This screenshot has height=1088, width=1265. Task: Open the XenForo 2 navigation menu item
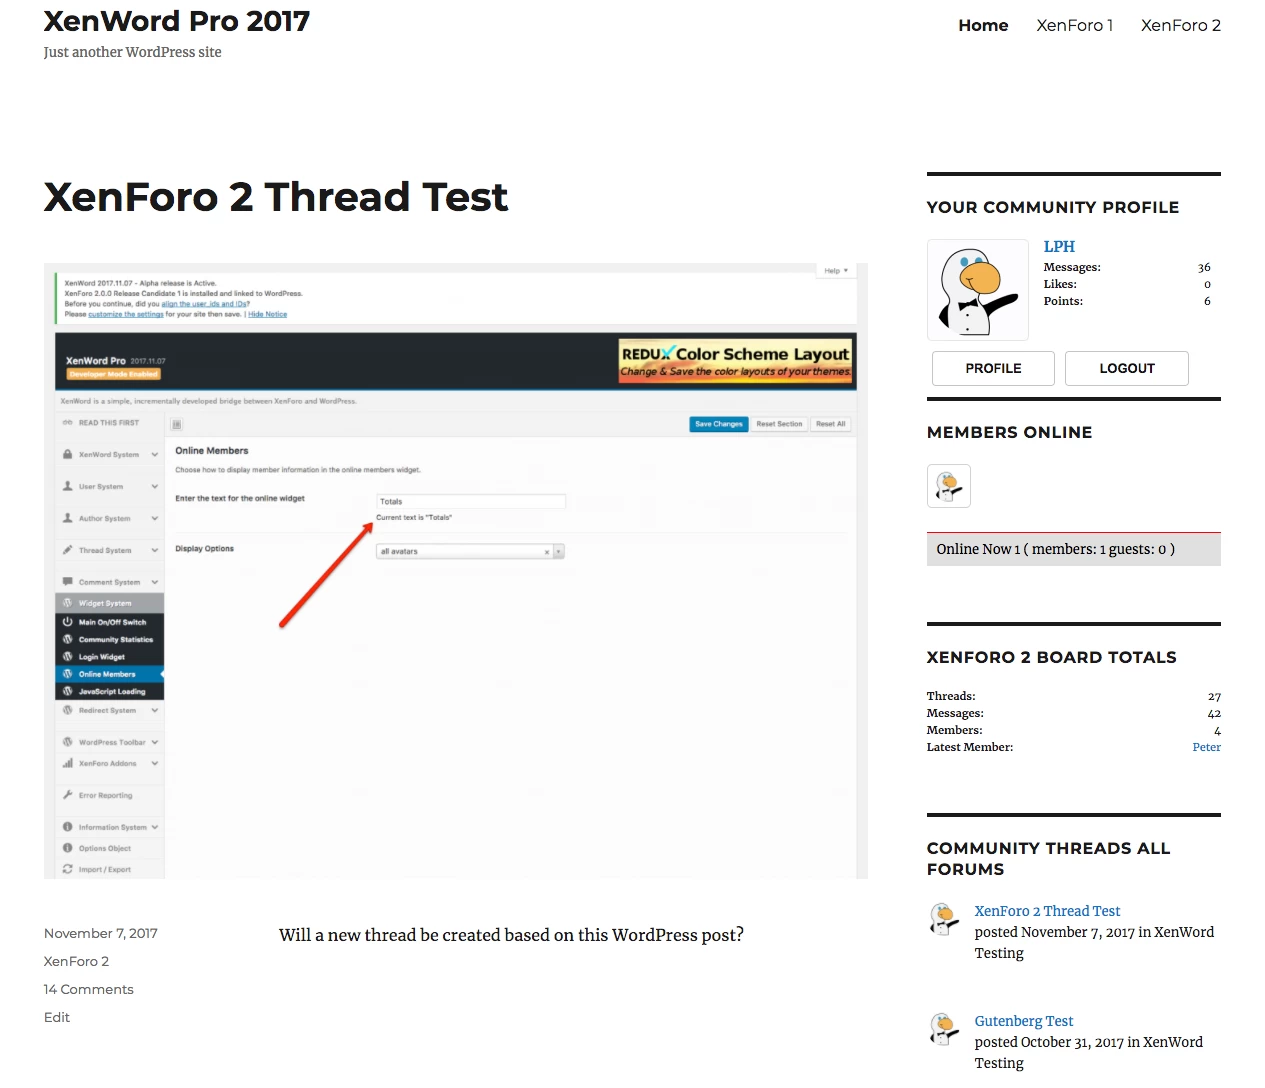[x=1180, y=25]
